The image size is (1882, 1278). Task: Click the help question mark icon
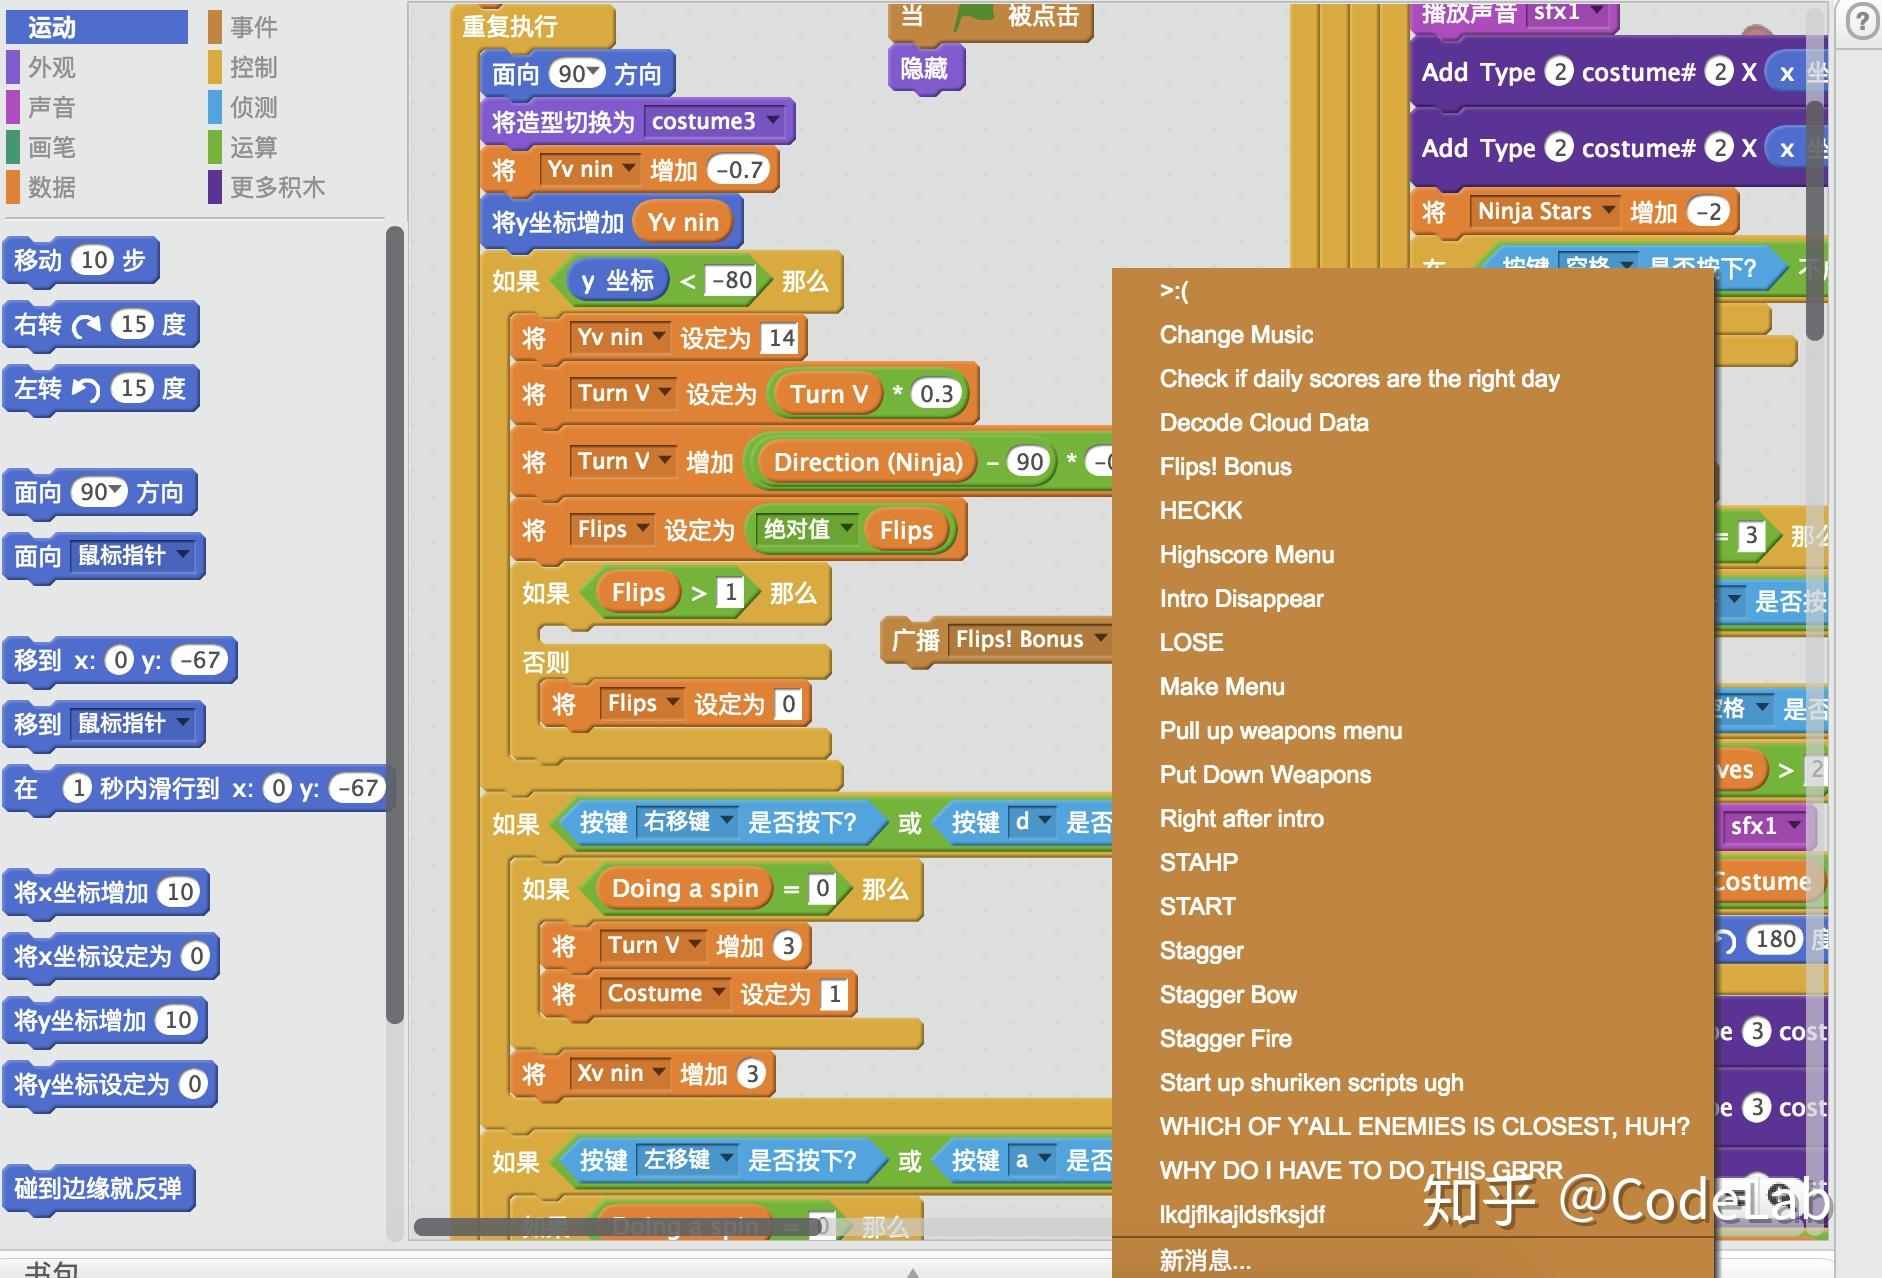tap(1860, 20)
